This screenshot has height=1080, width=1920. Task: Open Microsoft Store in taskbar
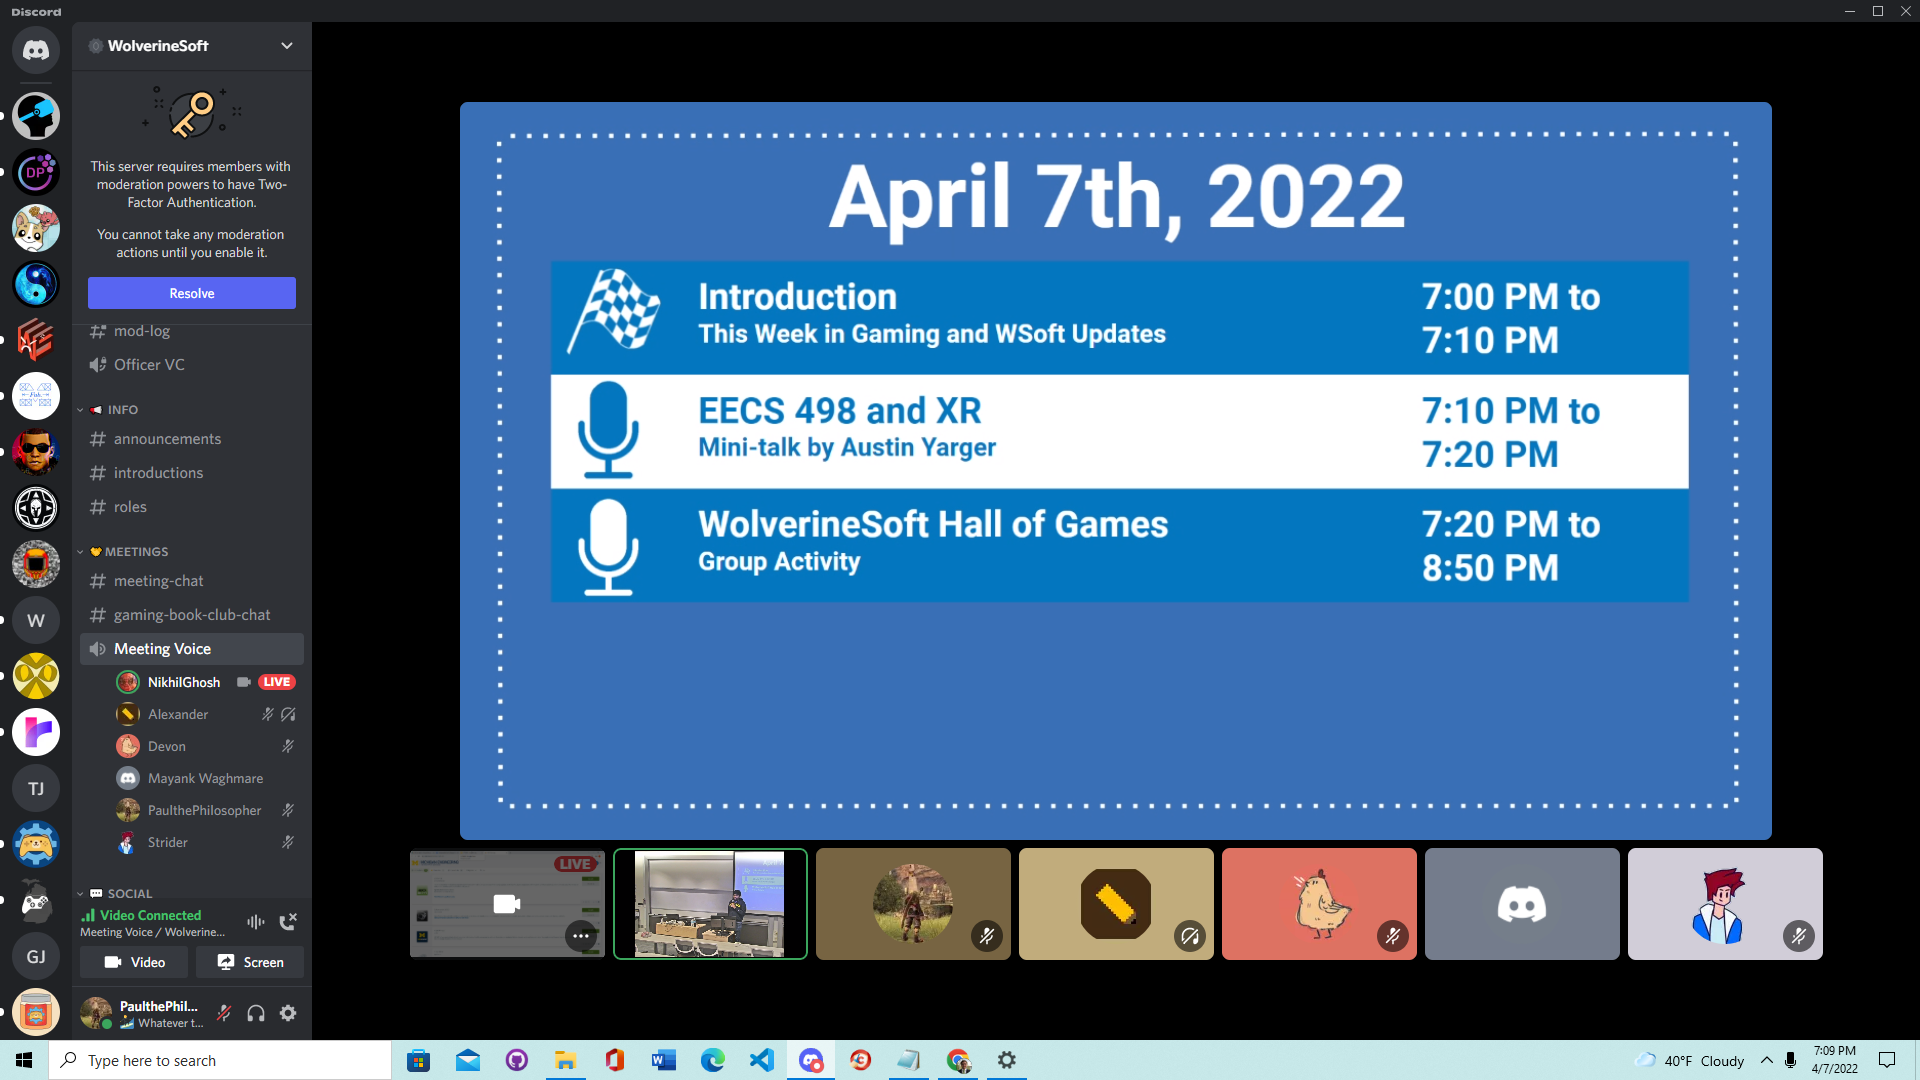point(418,1060)
